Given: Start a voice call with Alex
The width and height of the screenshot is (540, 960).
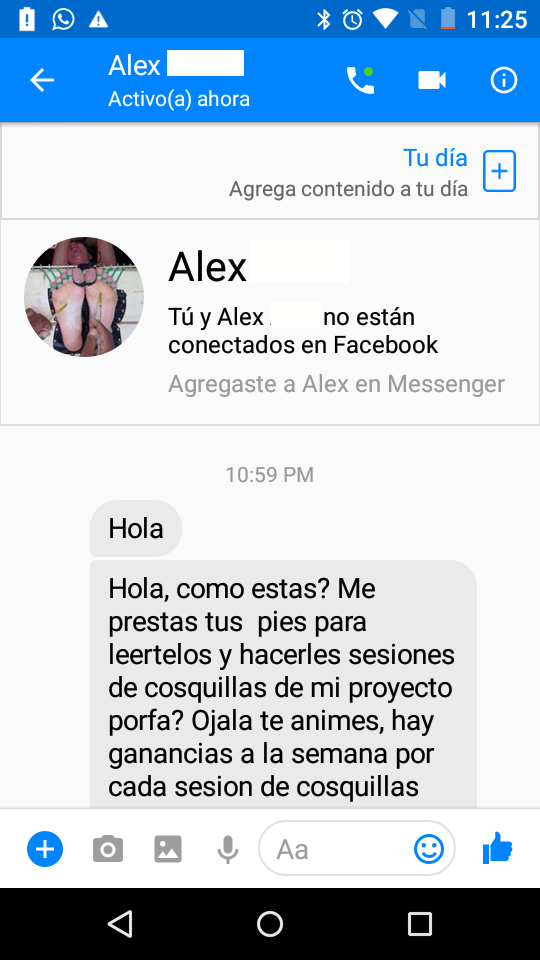Looking at the screenshot, I should point(360,80).
